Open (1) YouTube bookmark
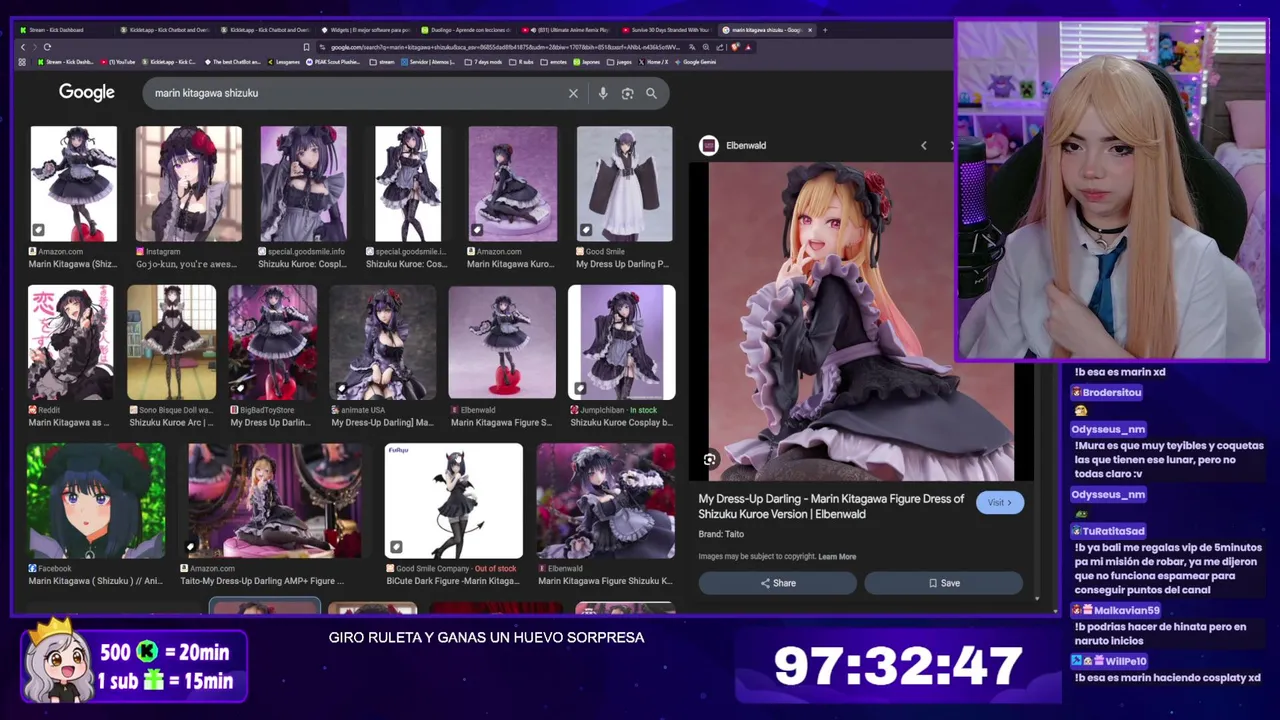This screenshot has height=720, width=1280. (x=117, y=62)
